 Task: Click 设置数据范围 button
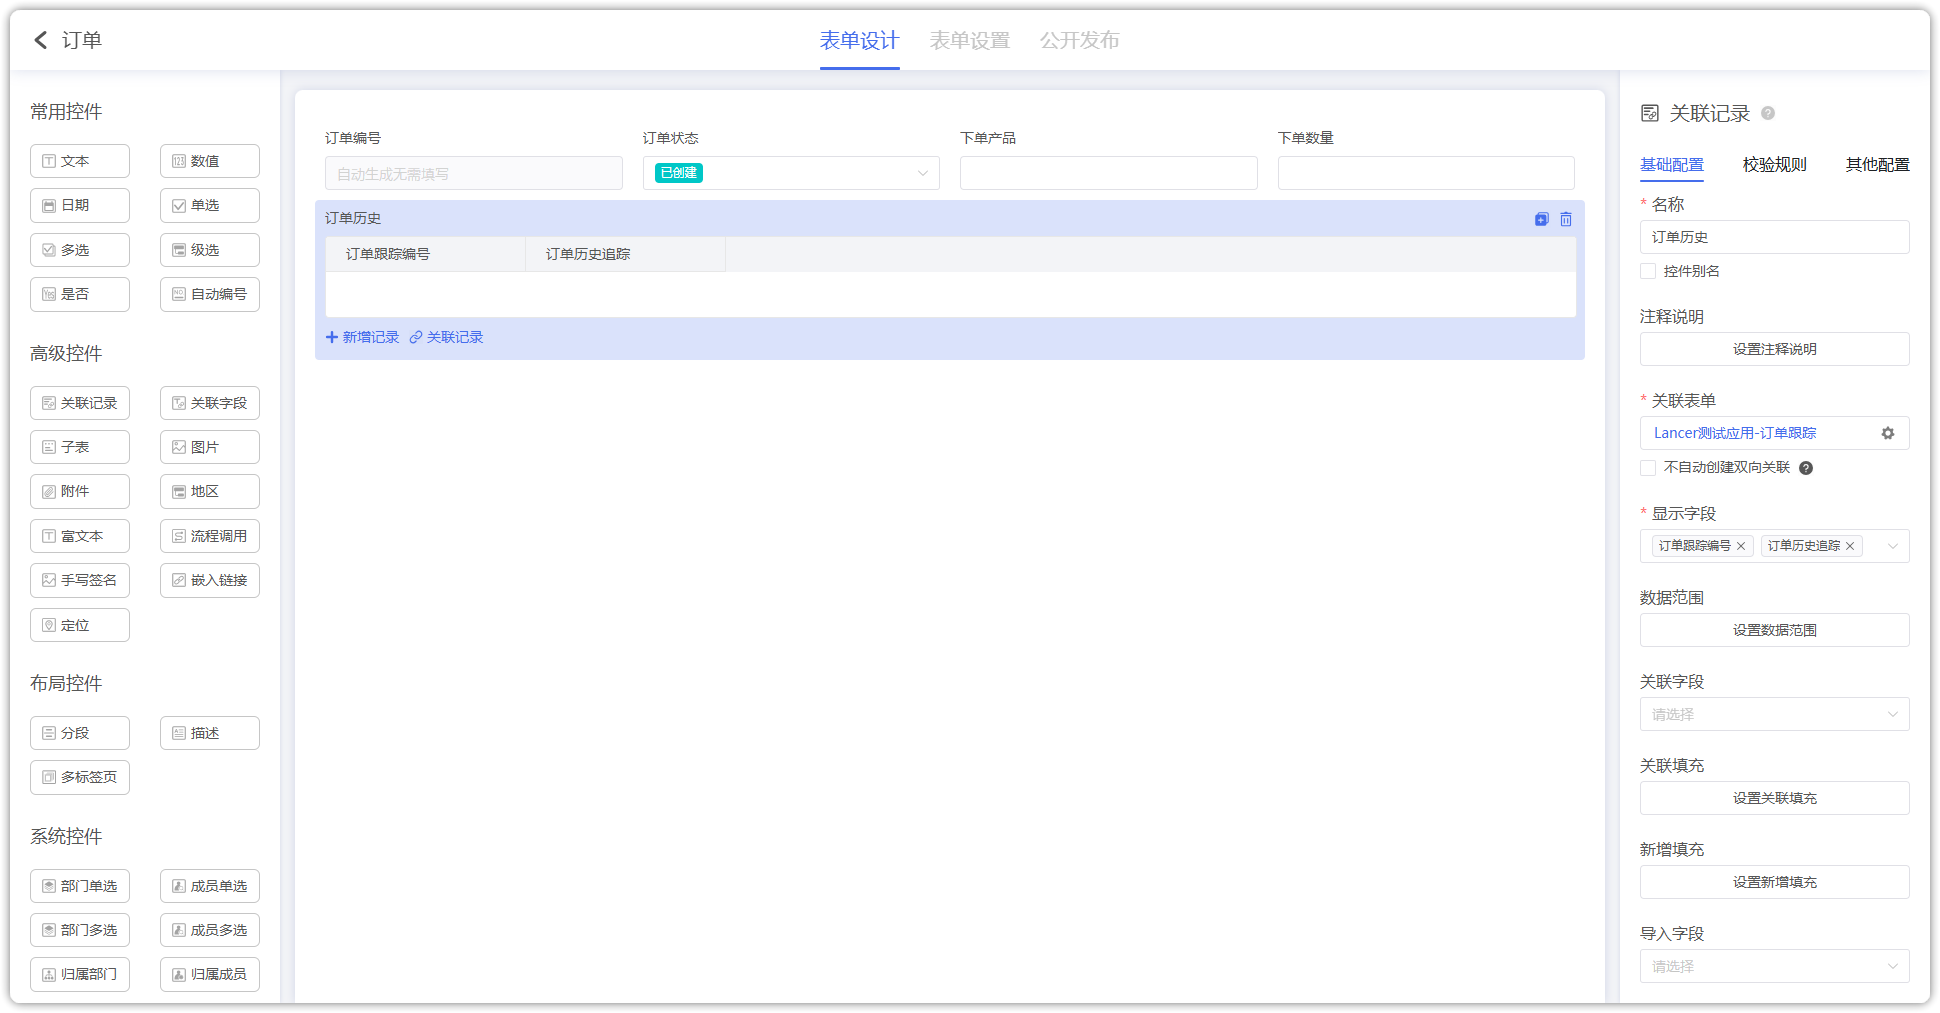point(1774,630)
